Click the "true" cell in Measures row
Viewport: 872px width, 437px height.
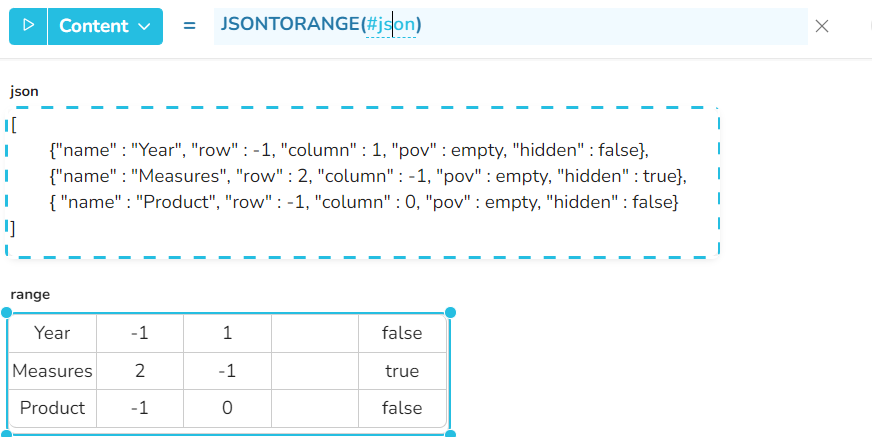[x=402, y=371]
